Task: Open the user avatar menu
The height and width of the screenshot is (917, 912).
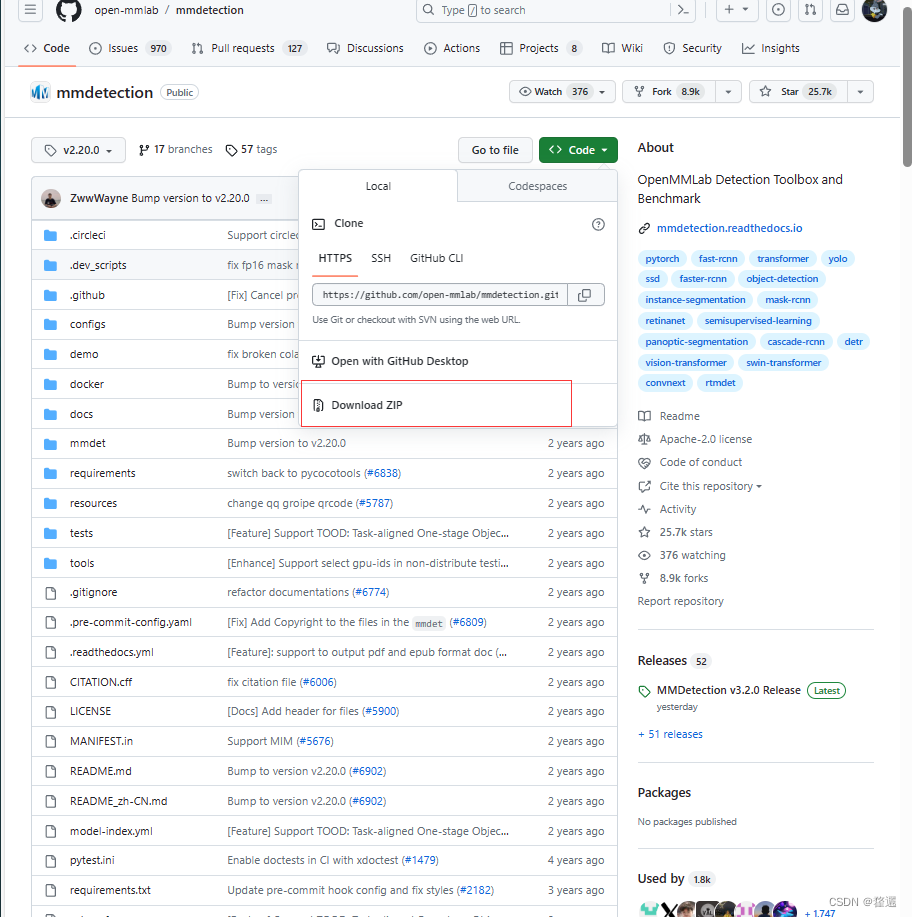Action: coord(874,10)
